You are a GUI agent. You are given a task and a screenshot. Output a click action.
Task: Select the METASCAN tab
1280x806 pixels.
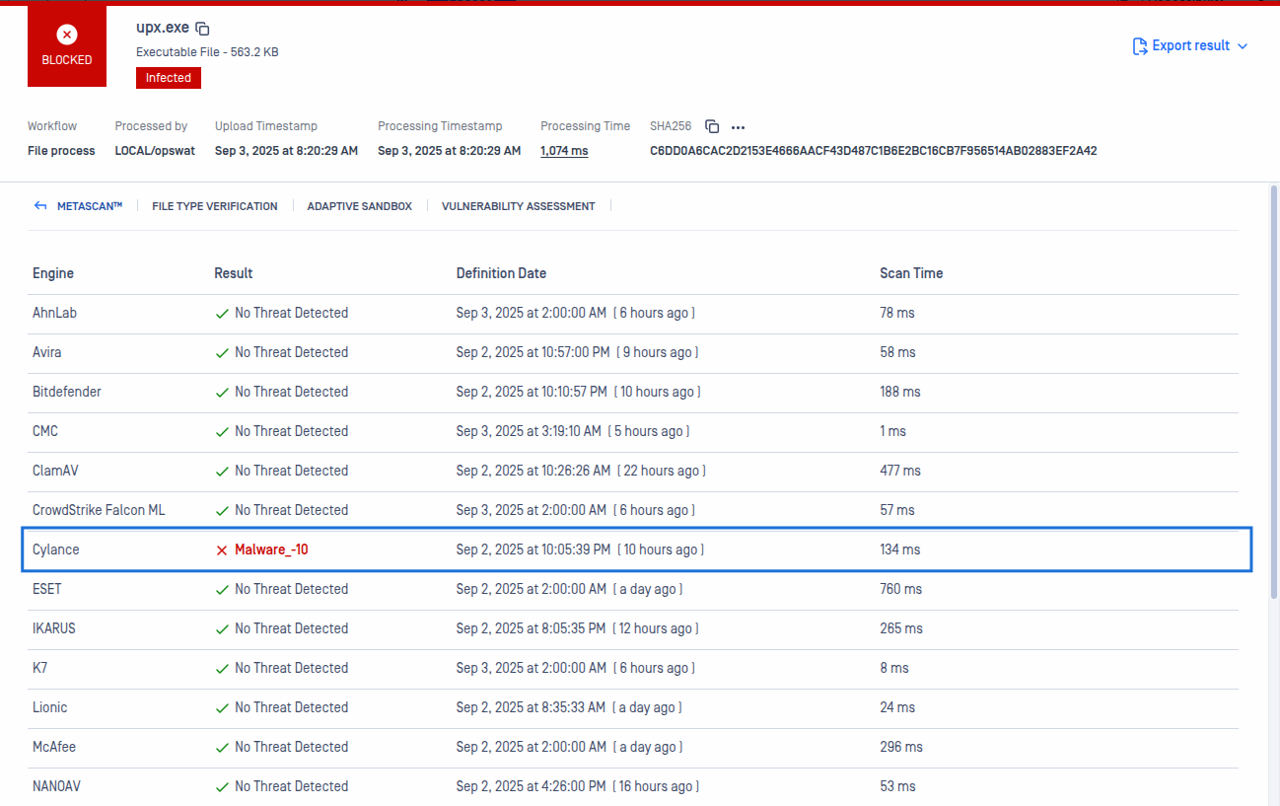point(89,206)
